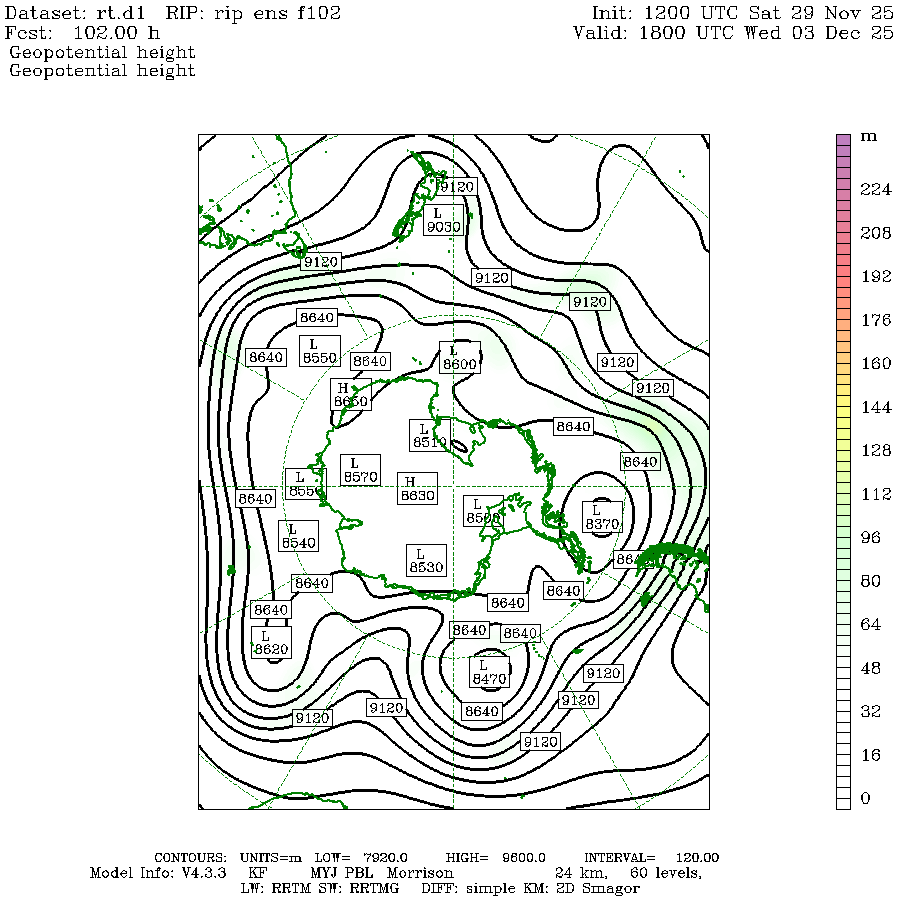Click the 'HIGH= 9600.0' contour value
Screen dimensions: 900x900
coord(496,858)
